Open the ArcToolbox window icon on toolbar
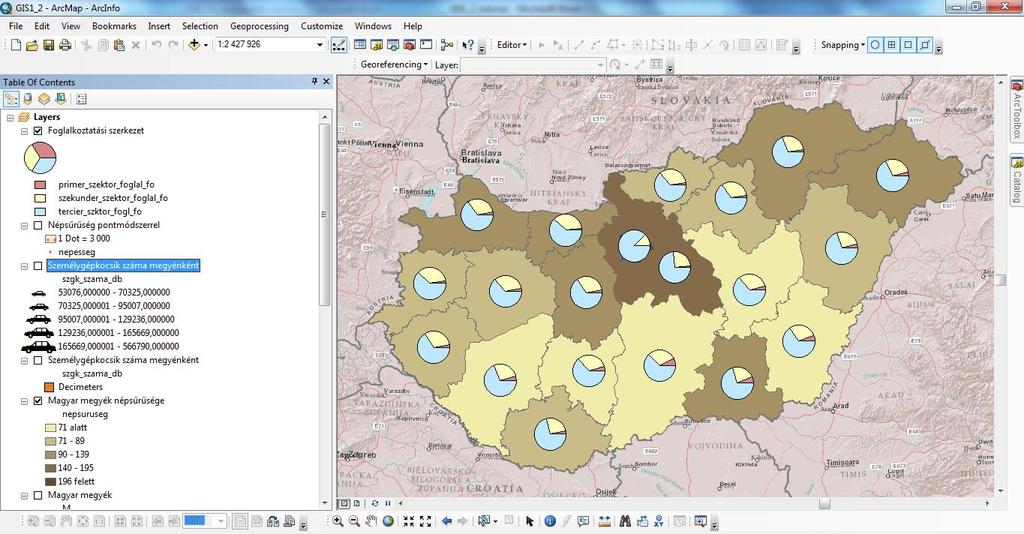Screen dimensions: 1024x534 point(409,45)
